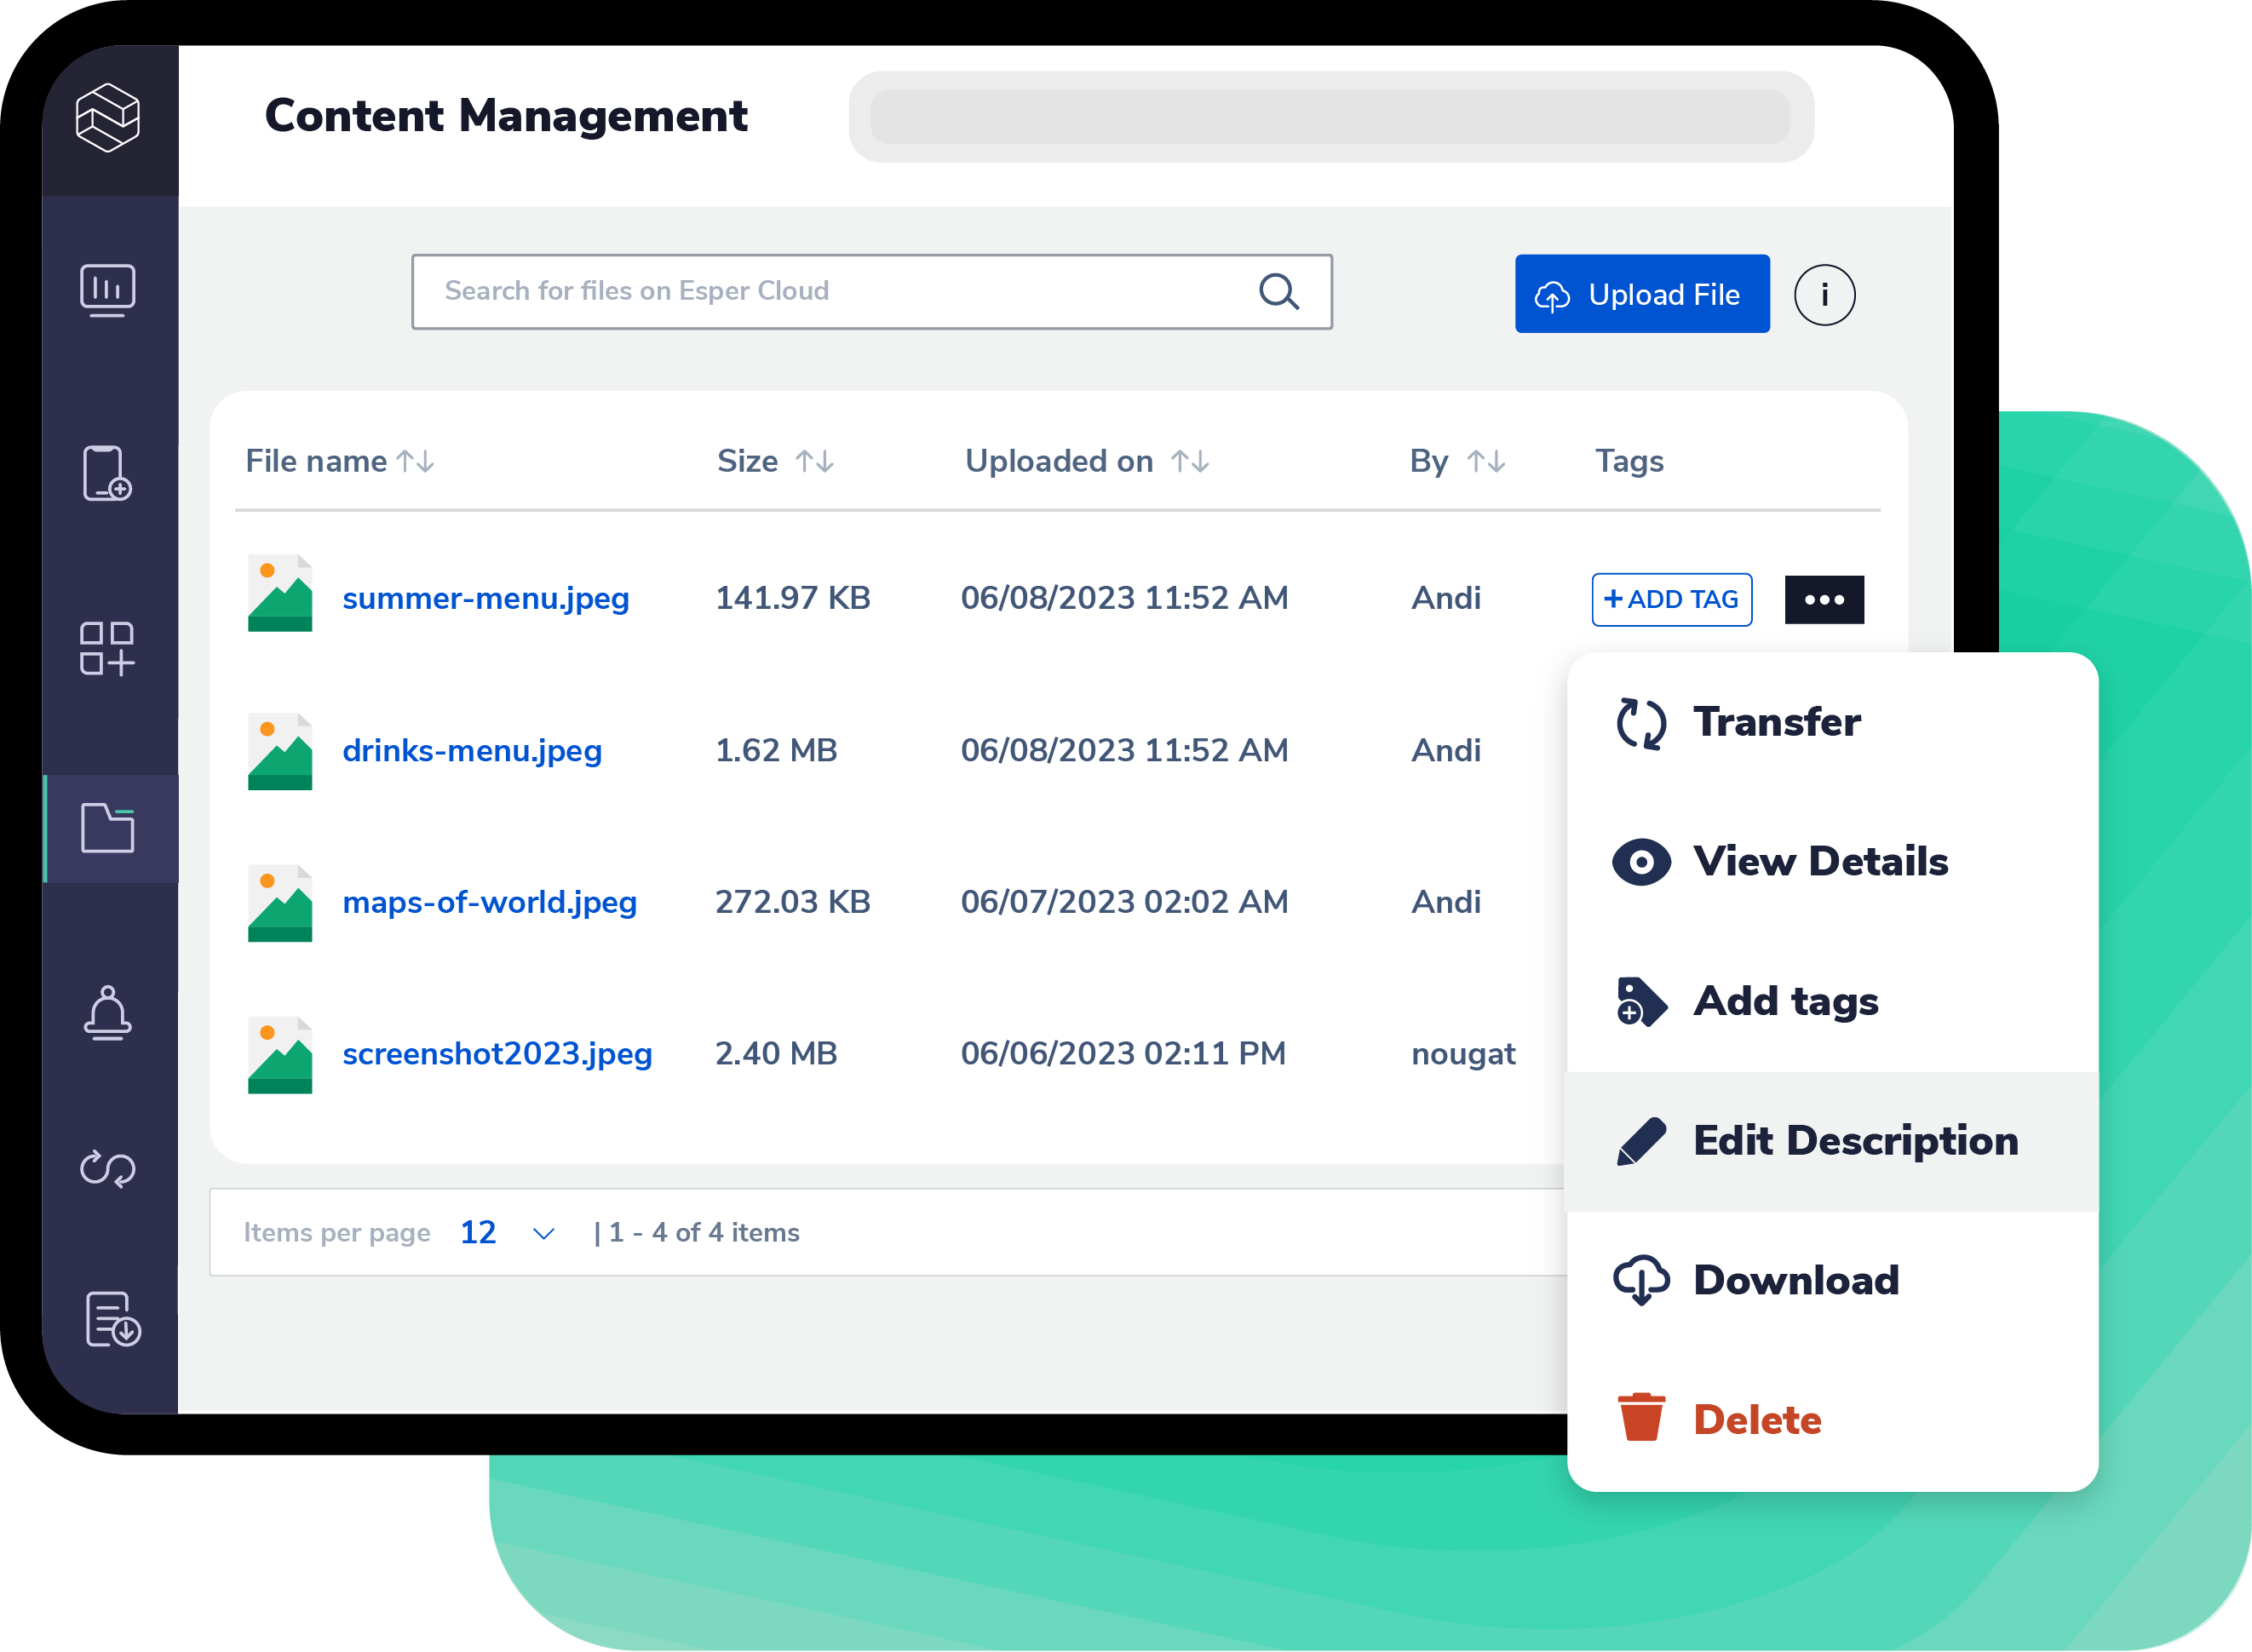Click the Esper Cloud file search field

click(870, 291)
